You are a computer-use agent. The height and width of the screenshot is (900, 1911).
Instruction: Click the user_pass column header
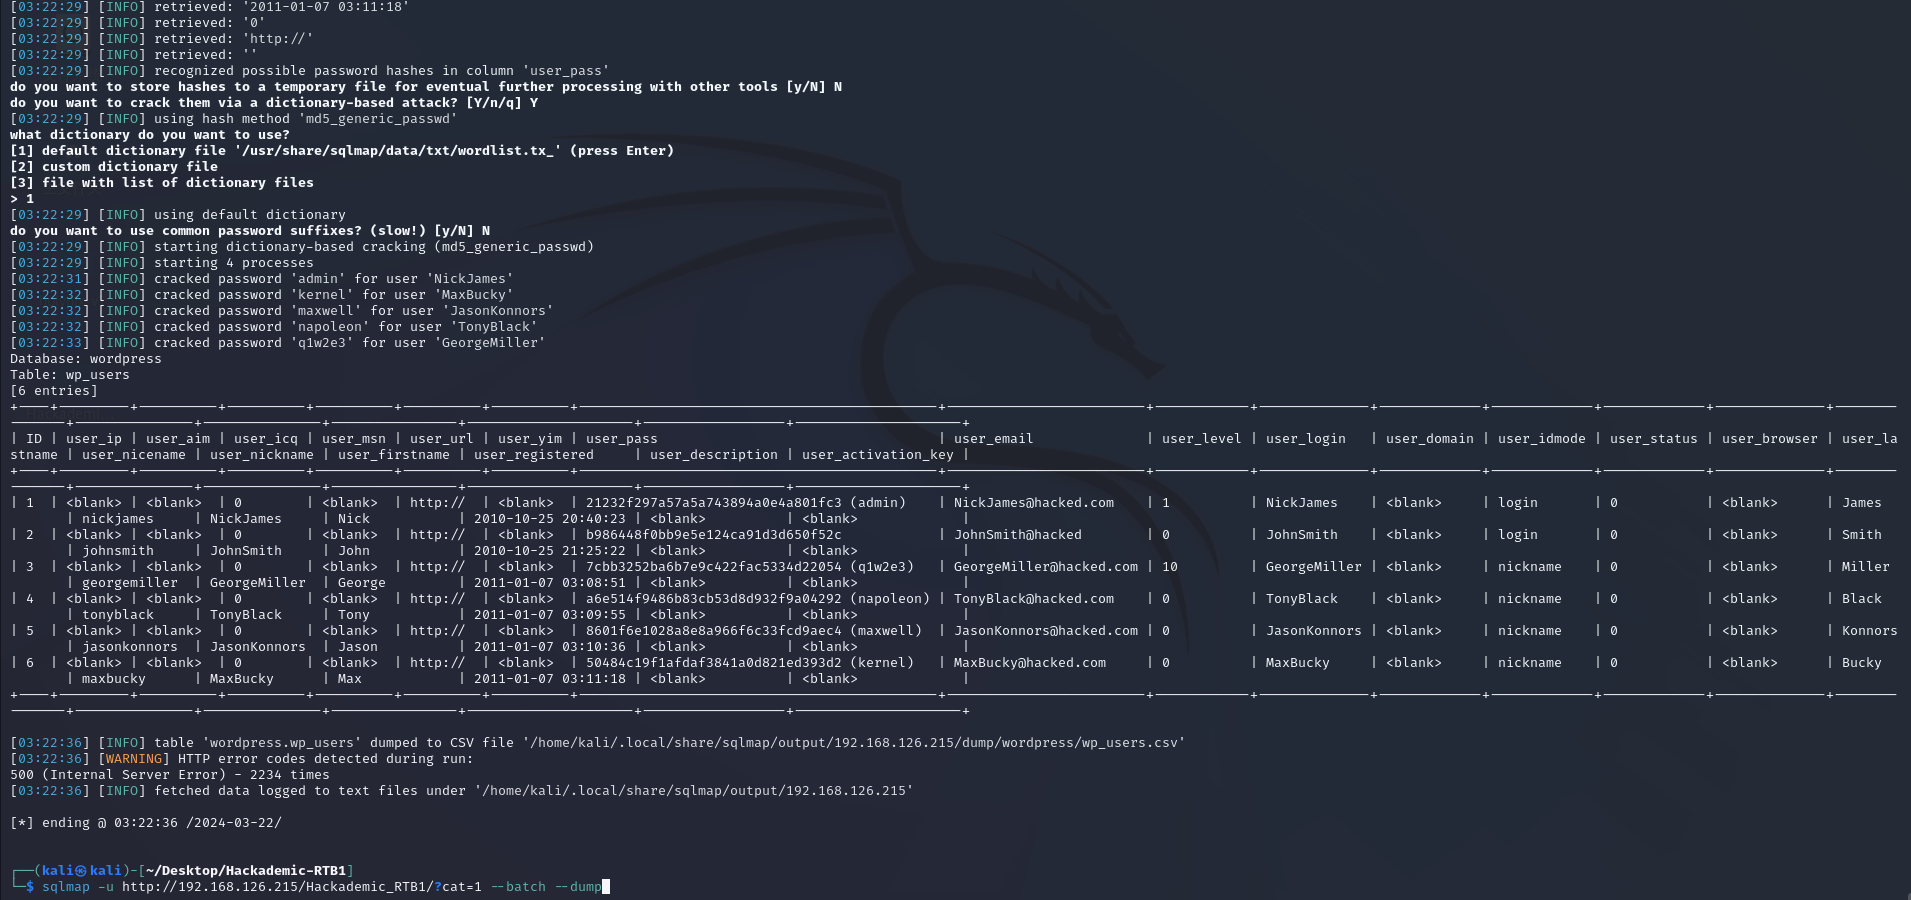[621, 439]
